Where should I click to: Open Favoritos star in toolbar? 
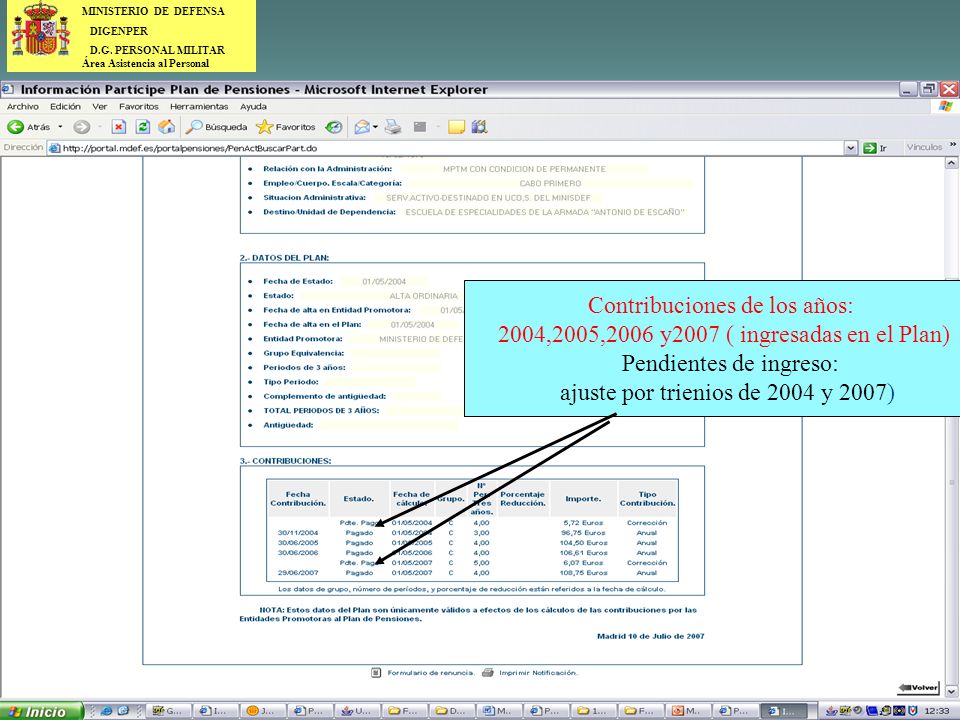point(264,127)
